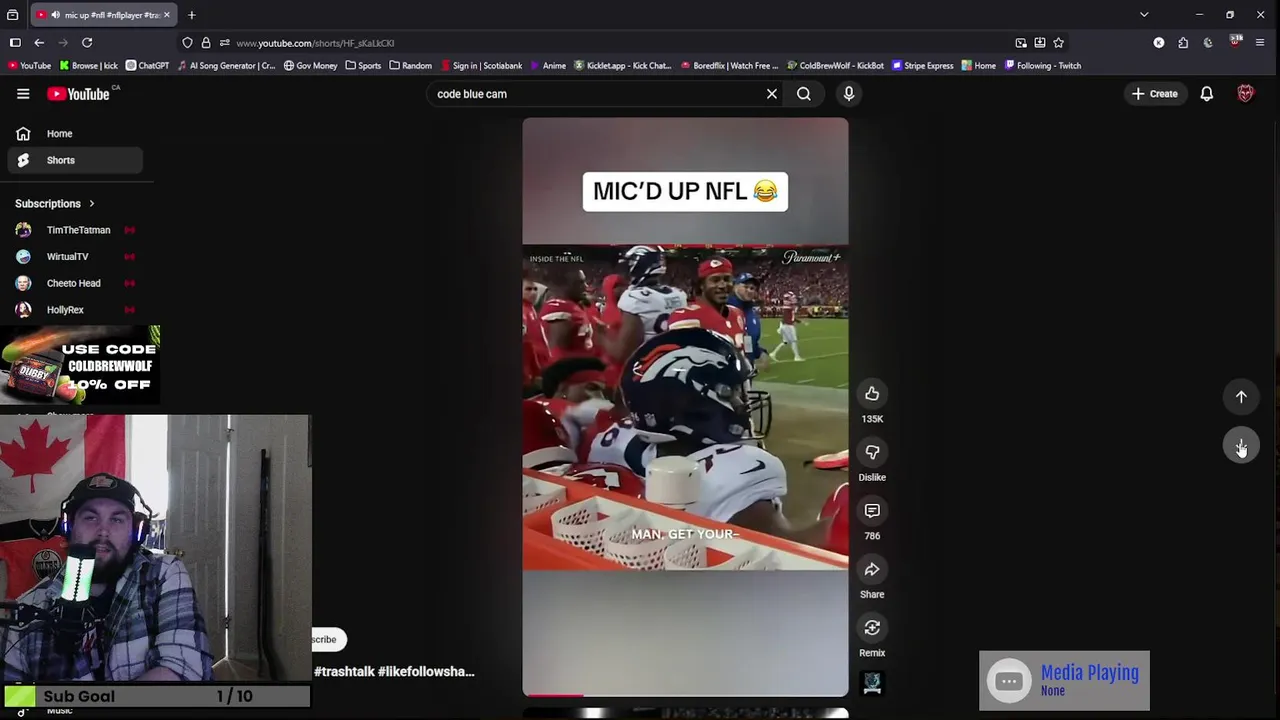Viewport: 1280px width, 720px height.
Task: Bookmark this page with star icon
Action: click(x=1058, y=43)
